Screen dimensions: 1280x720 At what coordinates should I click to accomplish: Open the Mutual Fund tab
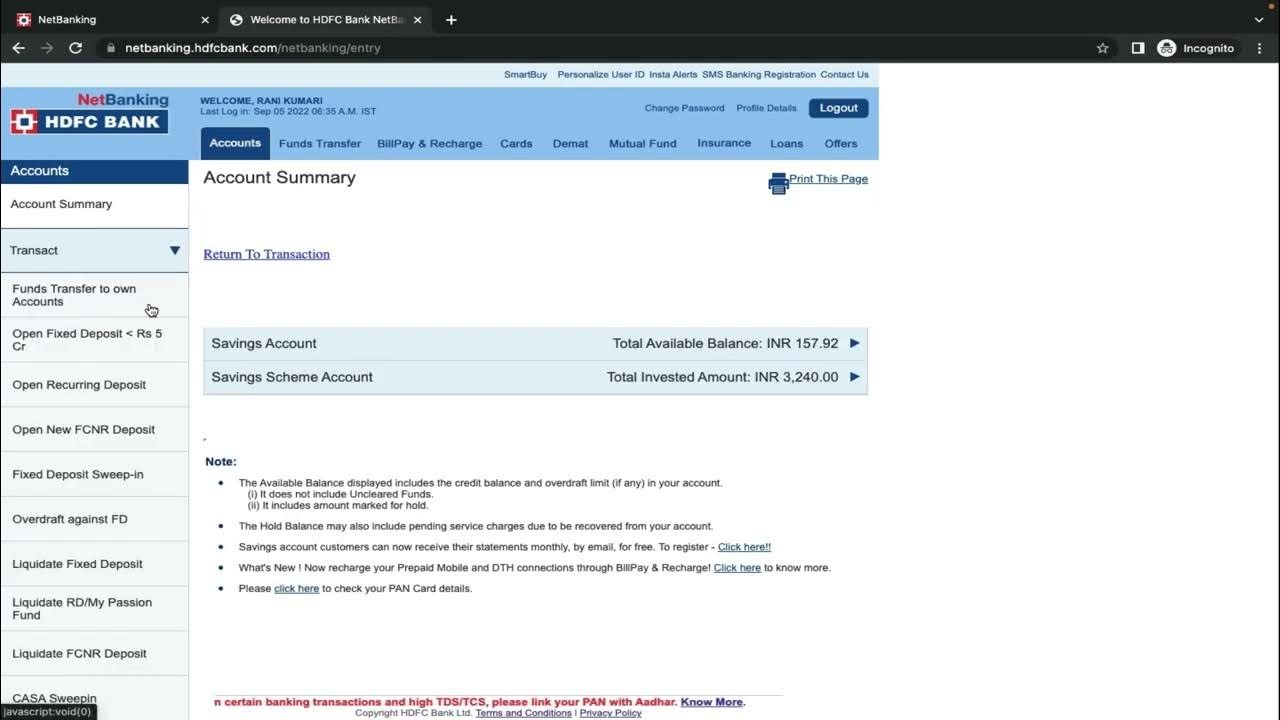[643, 144]
